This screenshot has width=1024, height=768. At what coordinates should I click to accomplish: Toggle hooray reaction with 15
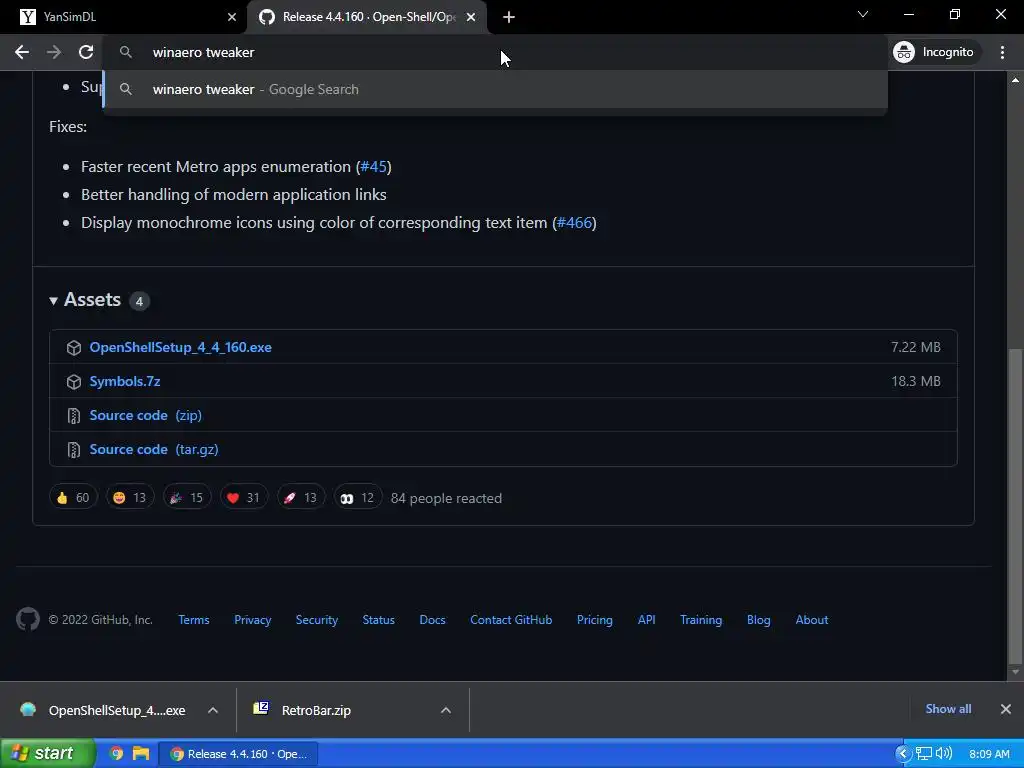pyautogui.click(x=187, y=498)
